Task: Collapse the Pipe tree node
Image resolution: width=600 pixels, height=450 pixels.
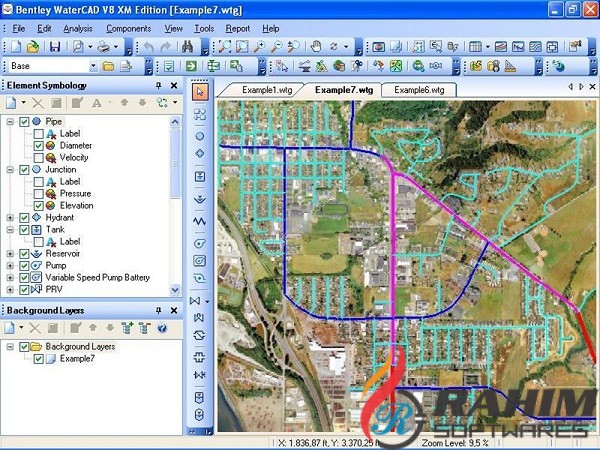Action: (x=10, y=122)
